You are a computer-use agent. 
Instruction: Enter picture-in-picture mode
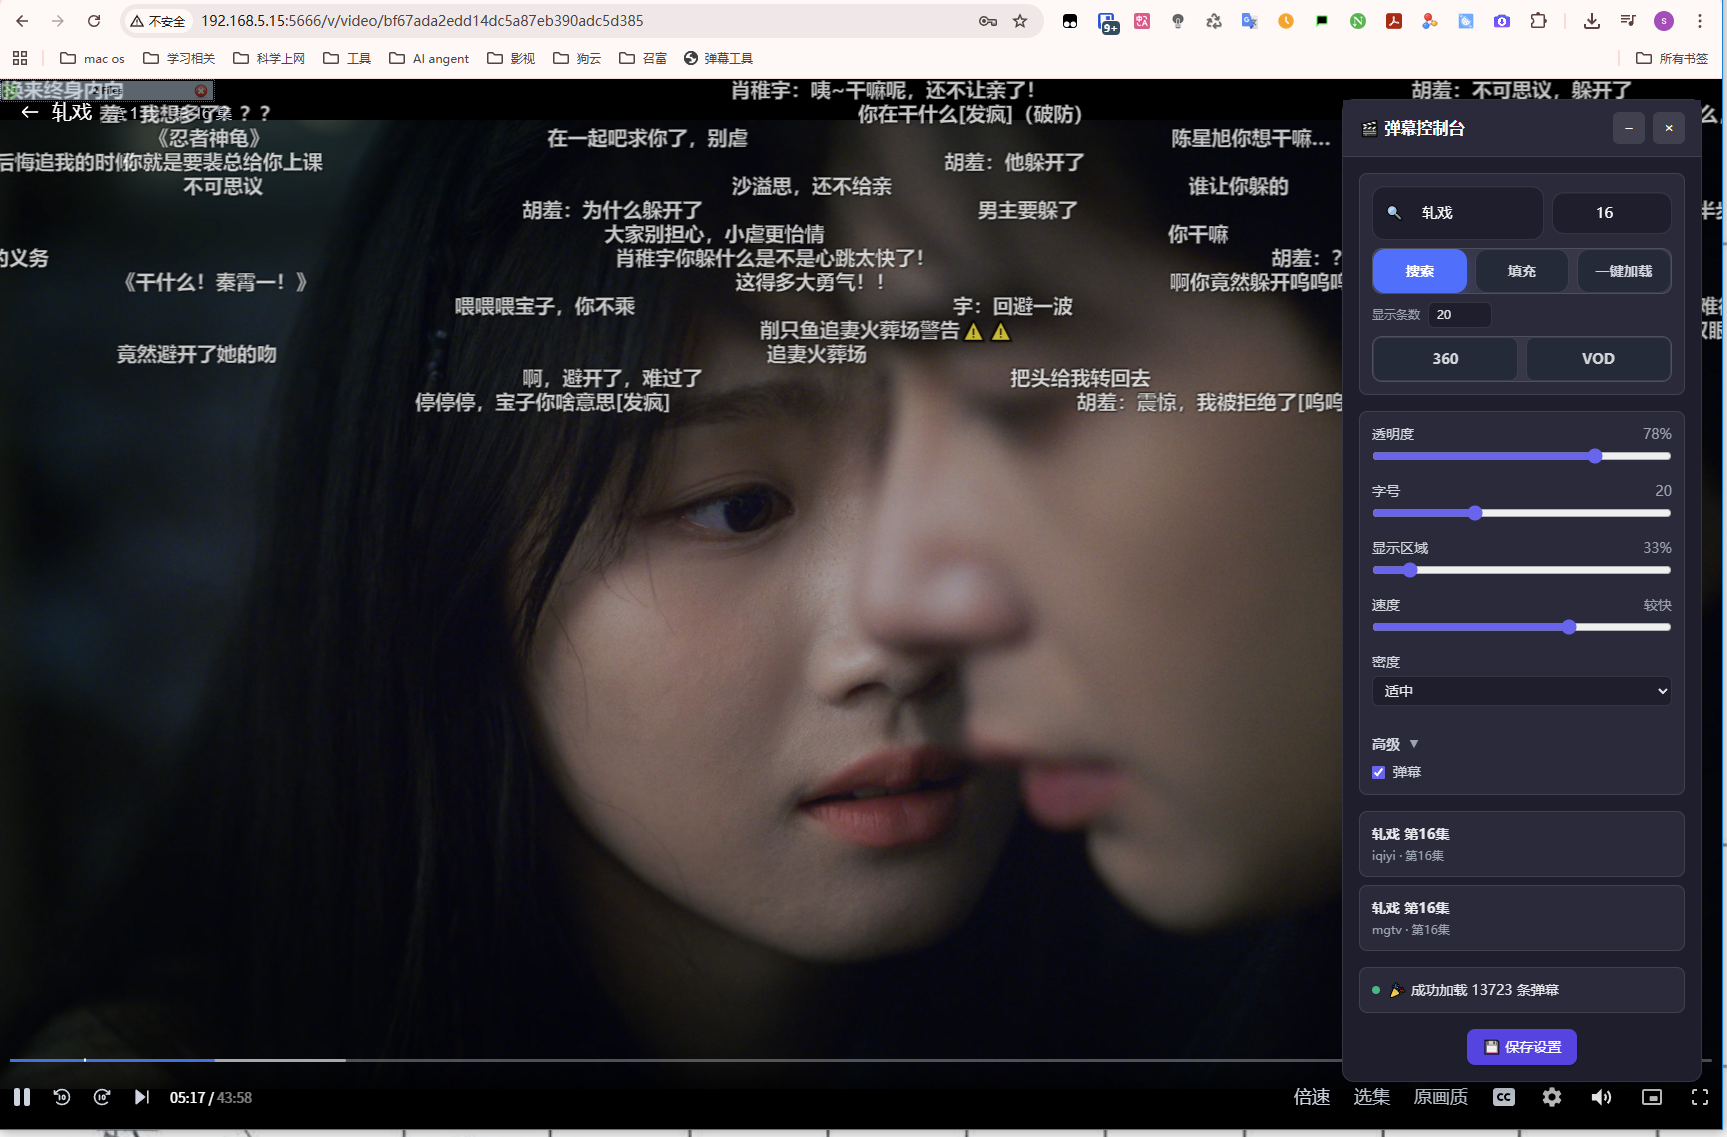tap(1652, 1097)
